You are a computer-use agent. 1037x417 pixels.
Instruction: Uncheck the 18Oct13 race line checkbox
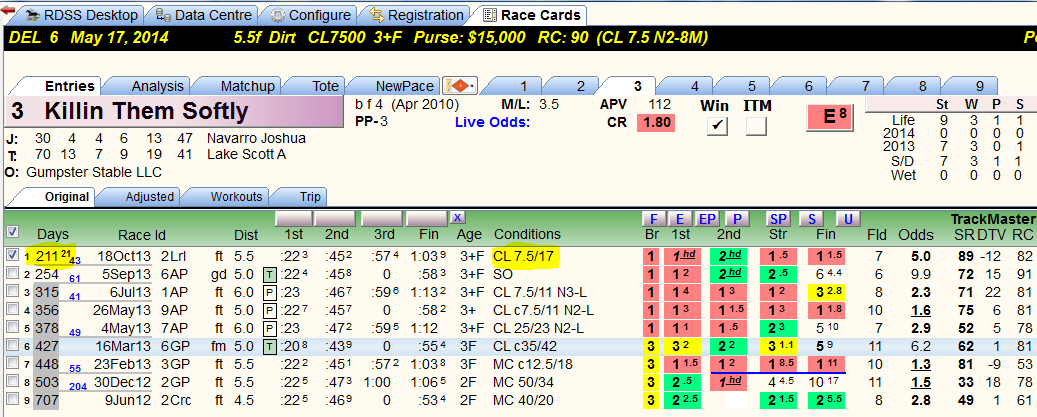(x=12, y=255)
